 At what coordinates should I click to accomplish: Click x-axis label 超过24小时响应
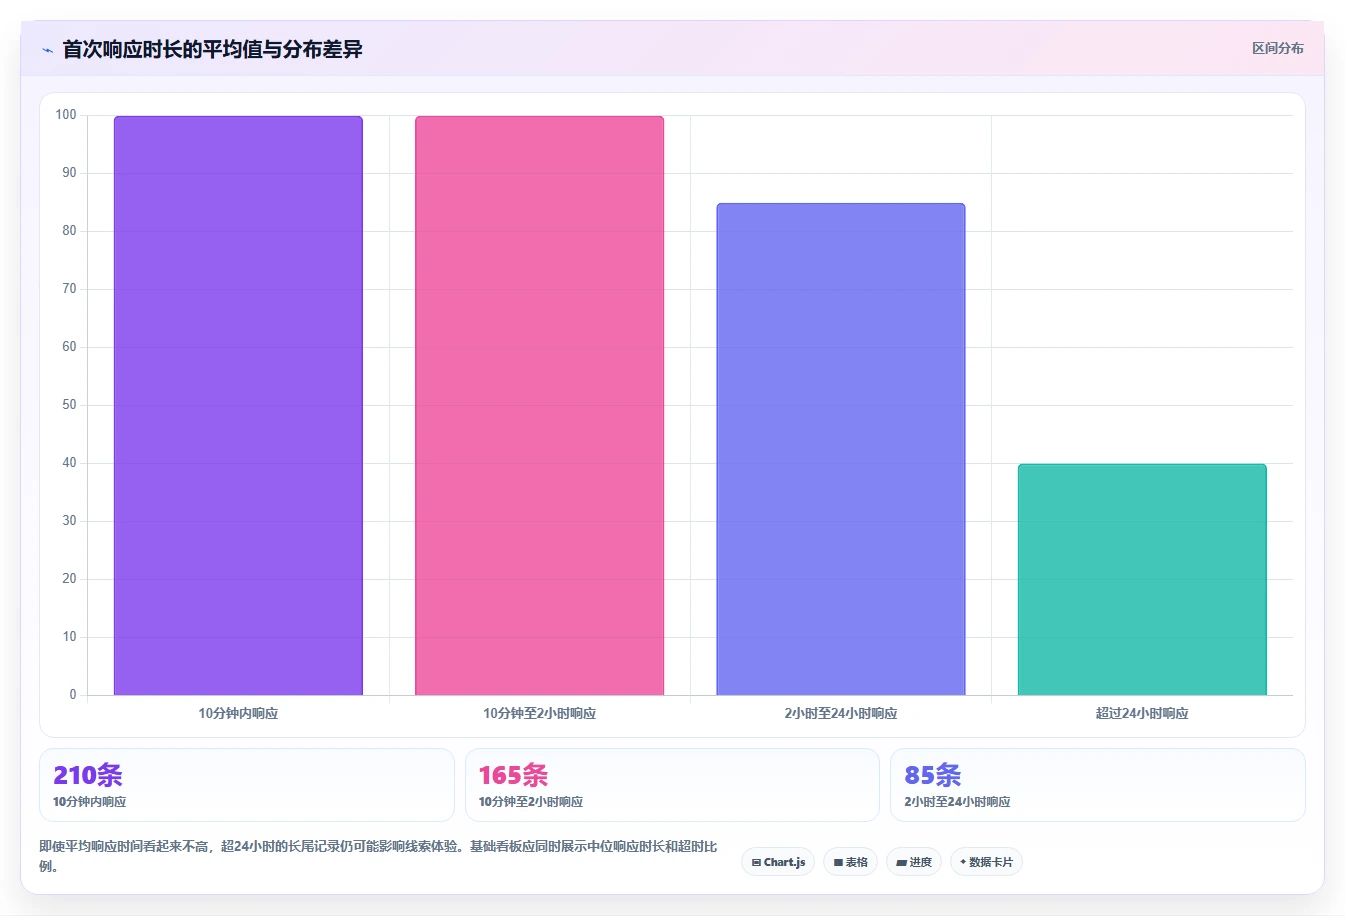pos(1142,713)
